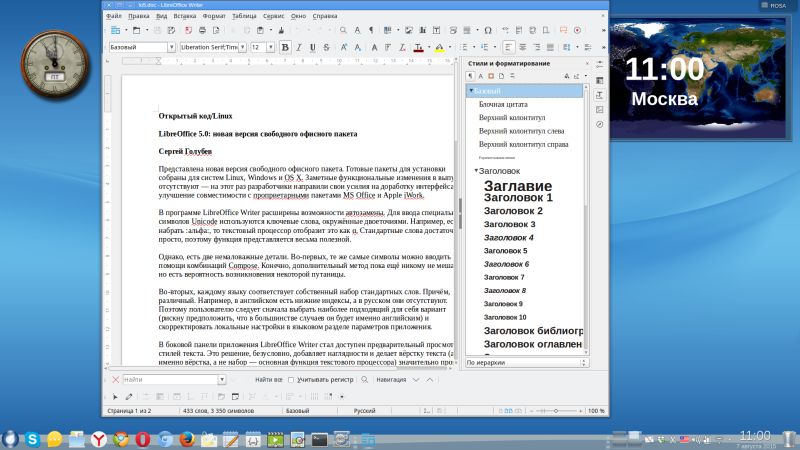Insert text box icon in toolbar
800x450 pixels.
click(436, 31)
